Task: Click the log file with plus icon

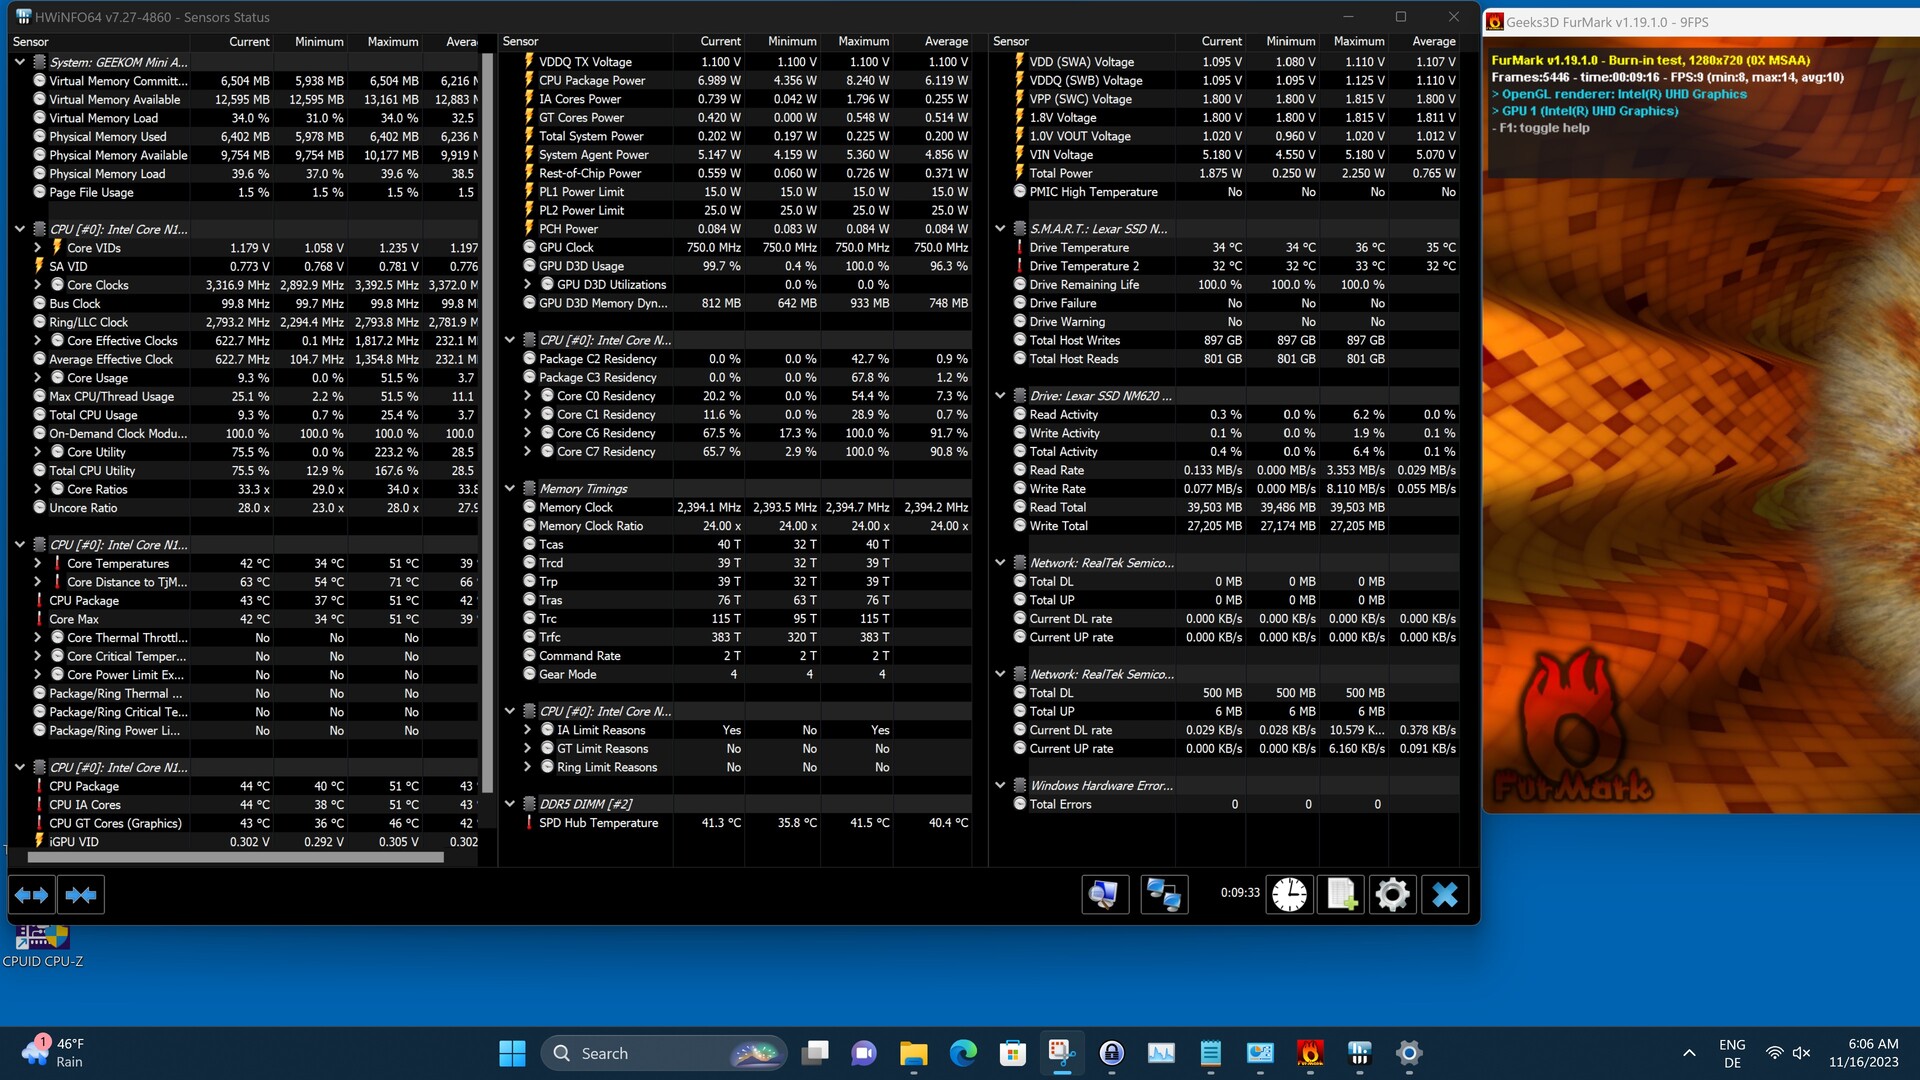Action: point(1341,894)
